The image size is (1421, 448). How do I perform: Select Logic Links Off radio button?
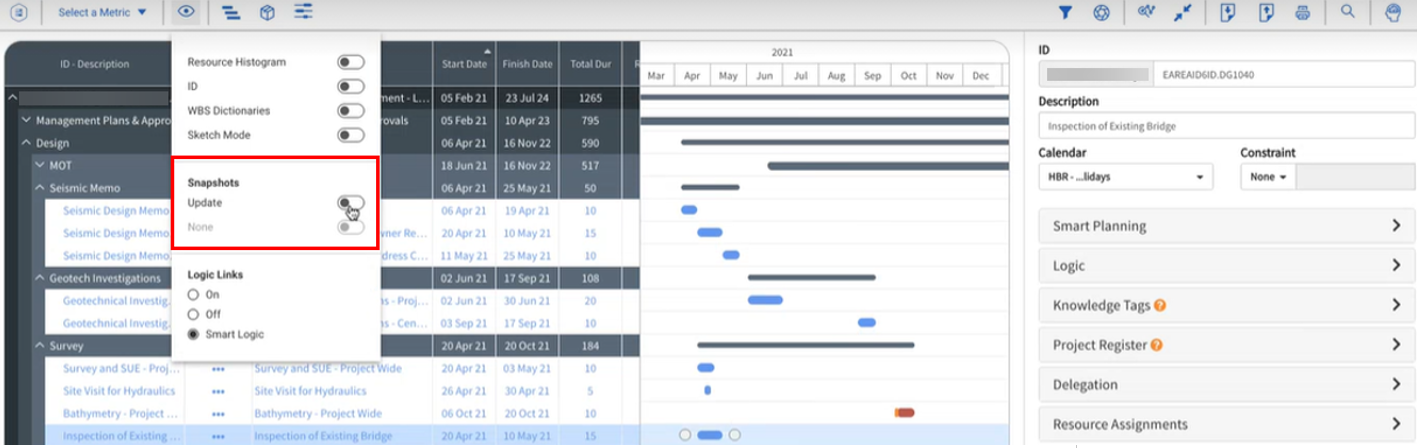[x=194, y=314]
